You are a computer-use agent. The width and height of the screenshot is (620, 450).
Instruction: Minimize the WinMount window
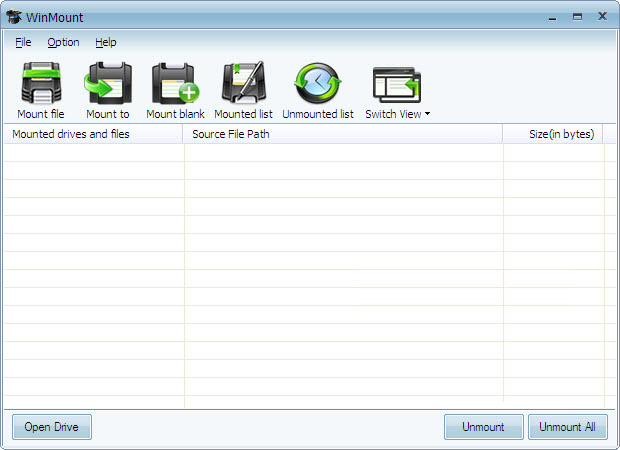(552, 16)
